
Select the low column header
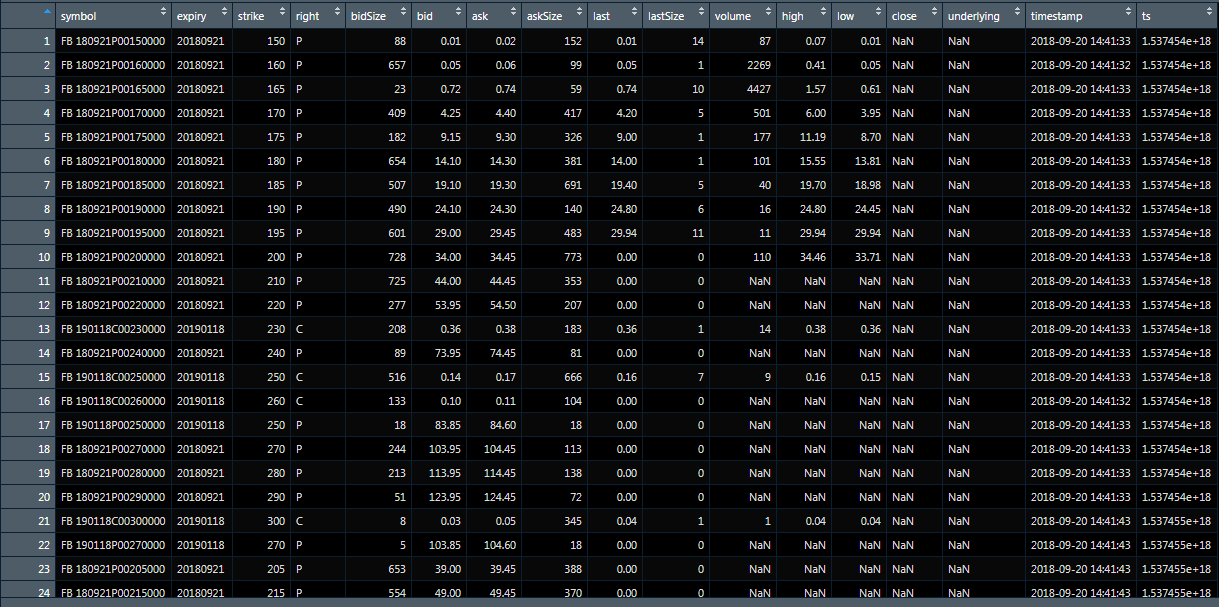pyautogui.click(x=858, y=17)
